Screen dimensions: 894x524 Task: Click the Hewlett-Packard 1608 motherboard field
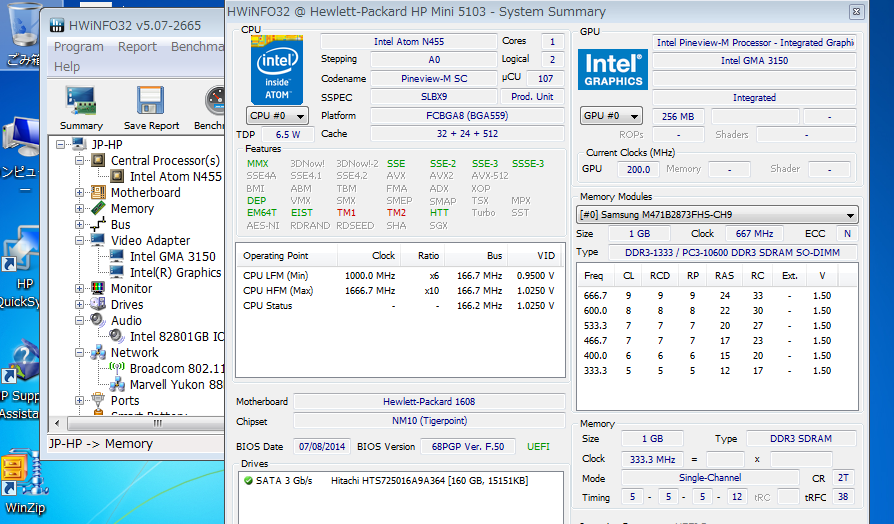pos(429,401)
